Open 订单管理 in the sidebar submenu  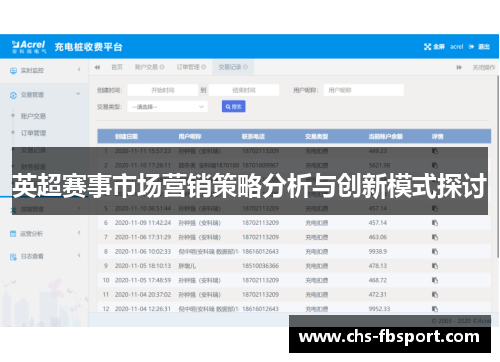[33, 133]
